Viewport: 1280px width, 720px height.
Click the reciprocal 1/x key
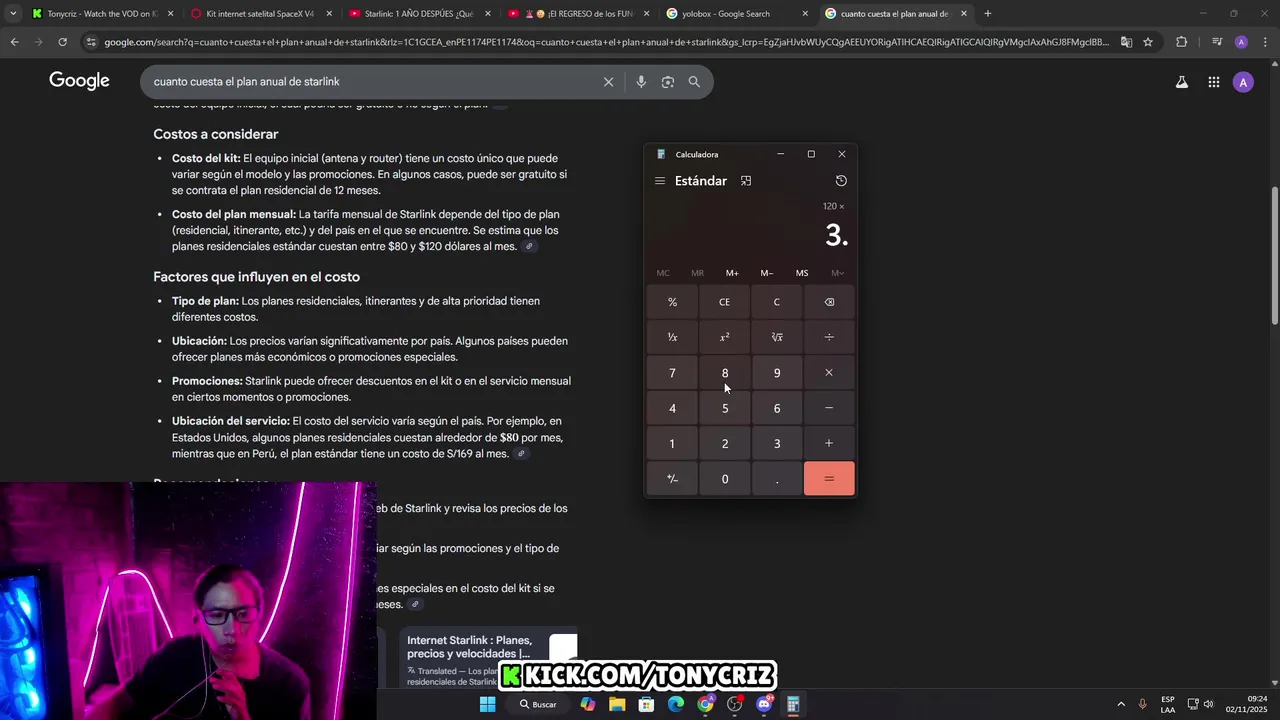[672, 337]
